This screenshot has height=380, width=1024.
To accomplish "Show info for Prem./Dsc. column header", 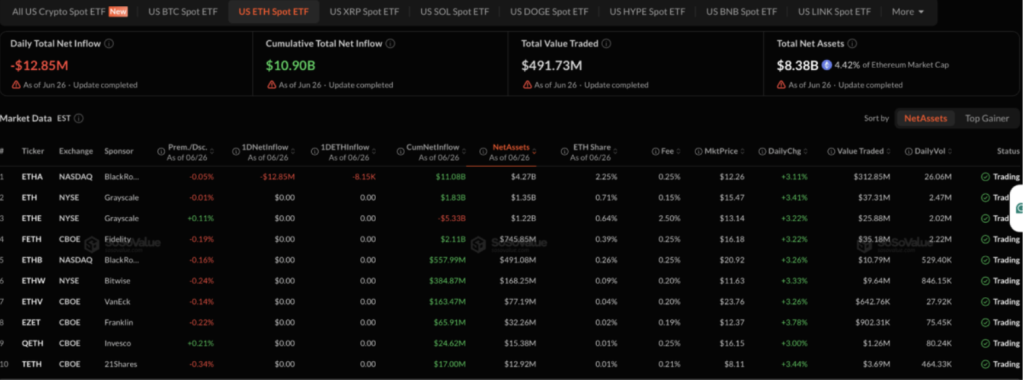I will 161,151.
